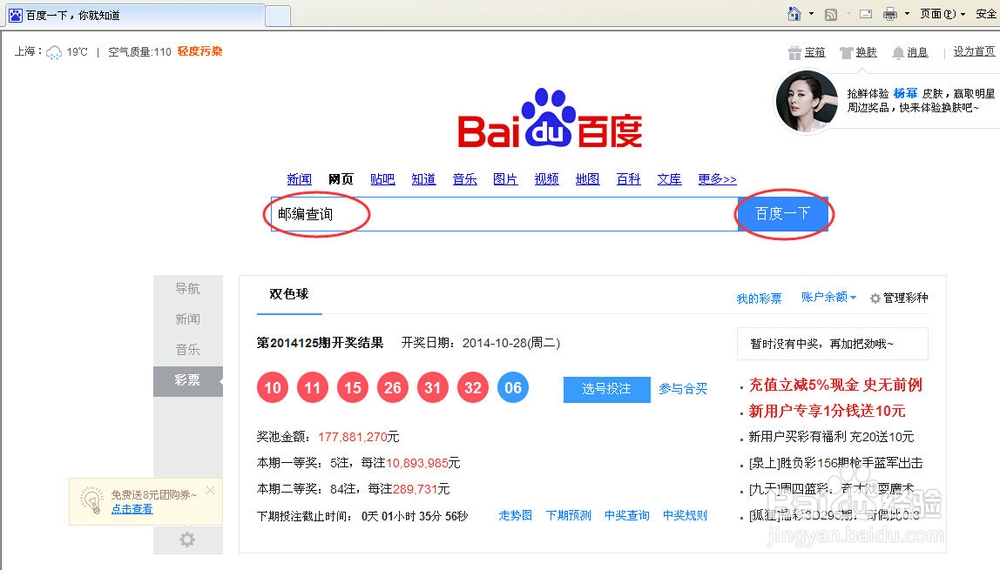1000x570 pixels.
Task: Open the 文库 search category
Action: click(x=670, y=179)
